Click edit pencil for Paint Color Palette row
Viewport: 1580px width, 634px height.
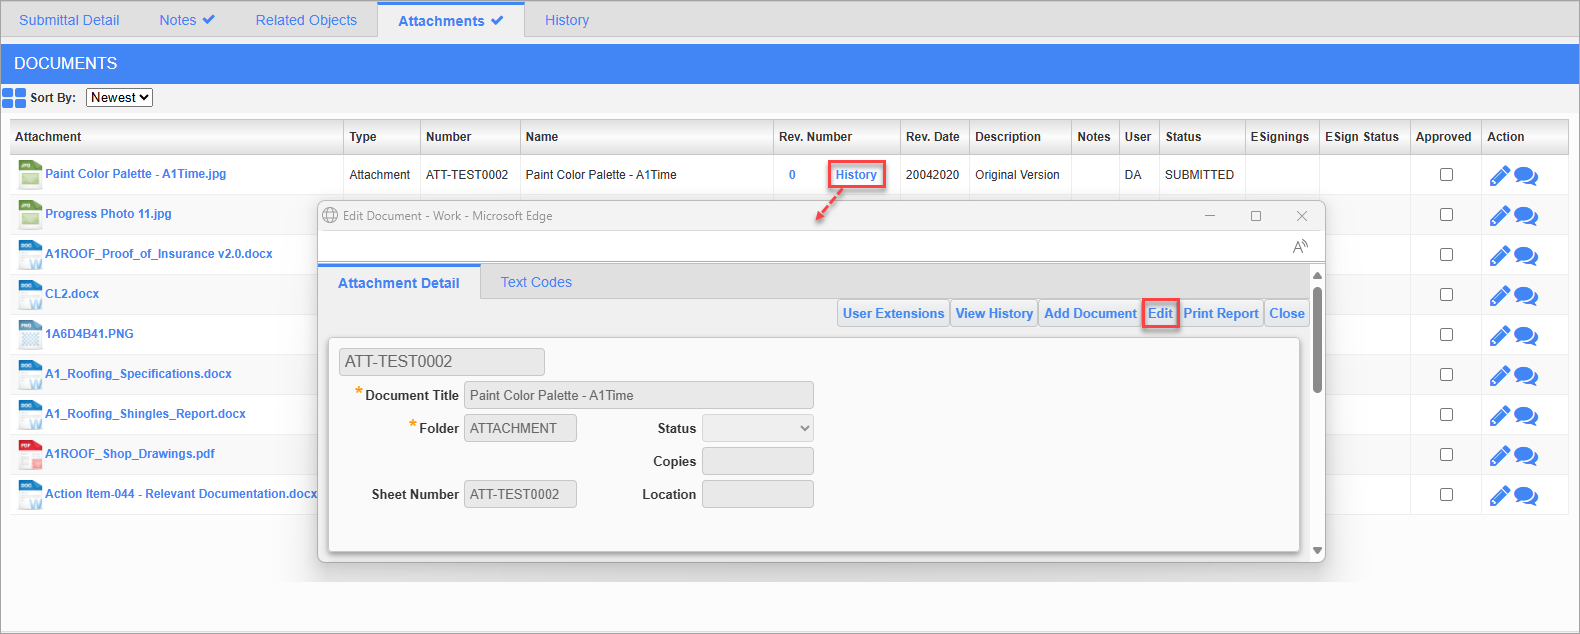pos(1499,176)
